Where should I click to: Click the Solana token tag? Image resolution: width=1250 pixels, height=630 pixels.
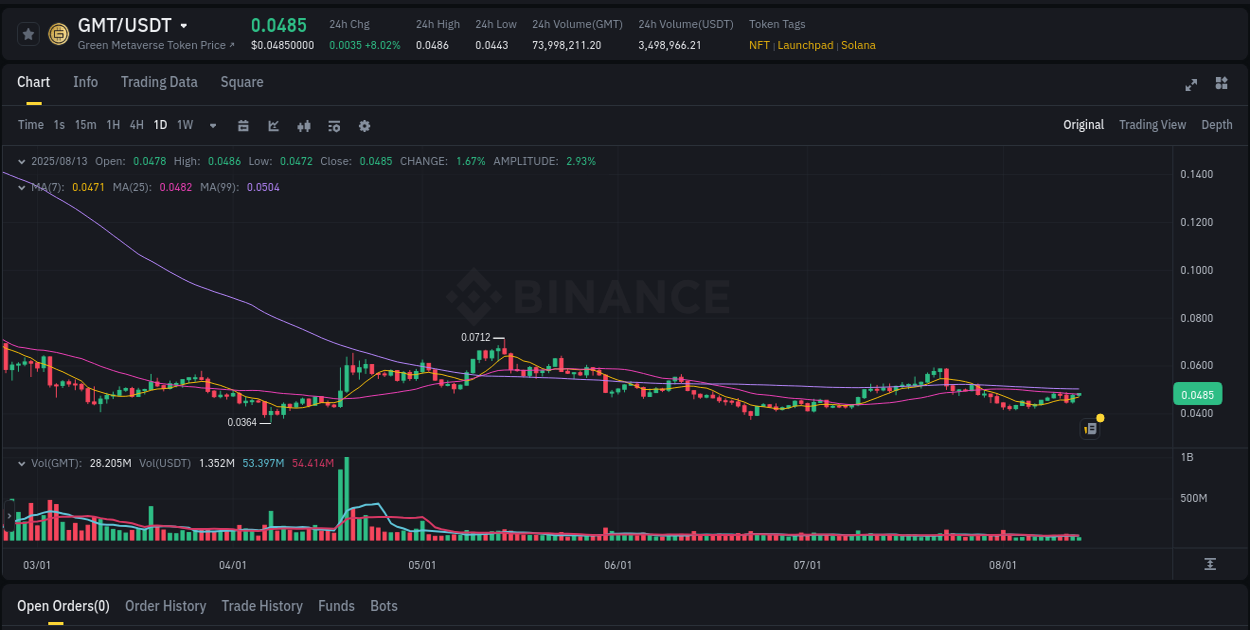click(858, 45)
